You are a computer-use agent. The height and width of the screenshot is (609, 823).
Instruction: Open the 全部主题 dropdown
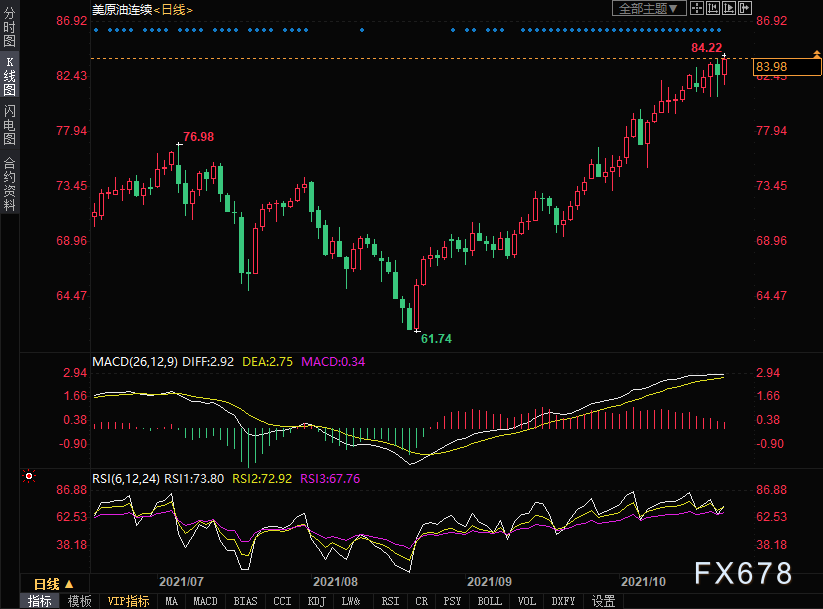(649, 8)
